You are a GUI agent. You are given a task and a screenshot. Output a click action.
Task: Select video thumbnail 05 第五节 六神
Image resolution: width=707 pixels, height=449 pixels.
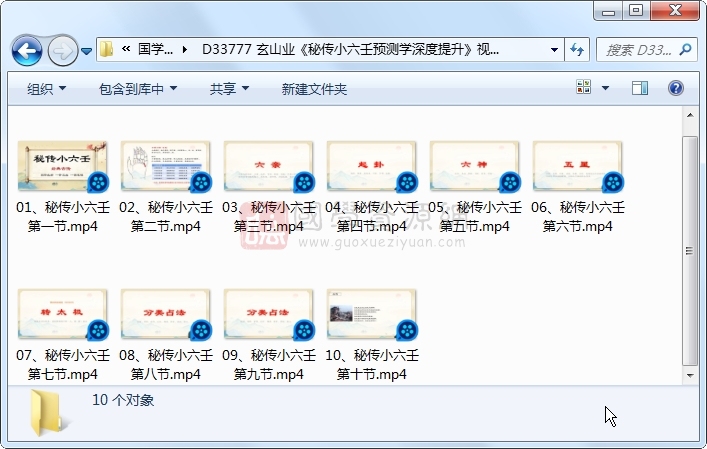[474, 166]
